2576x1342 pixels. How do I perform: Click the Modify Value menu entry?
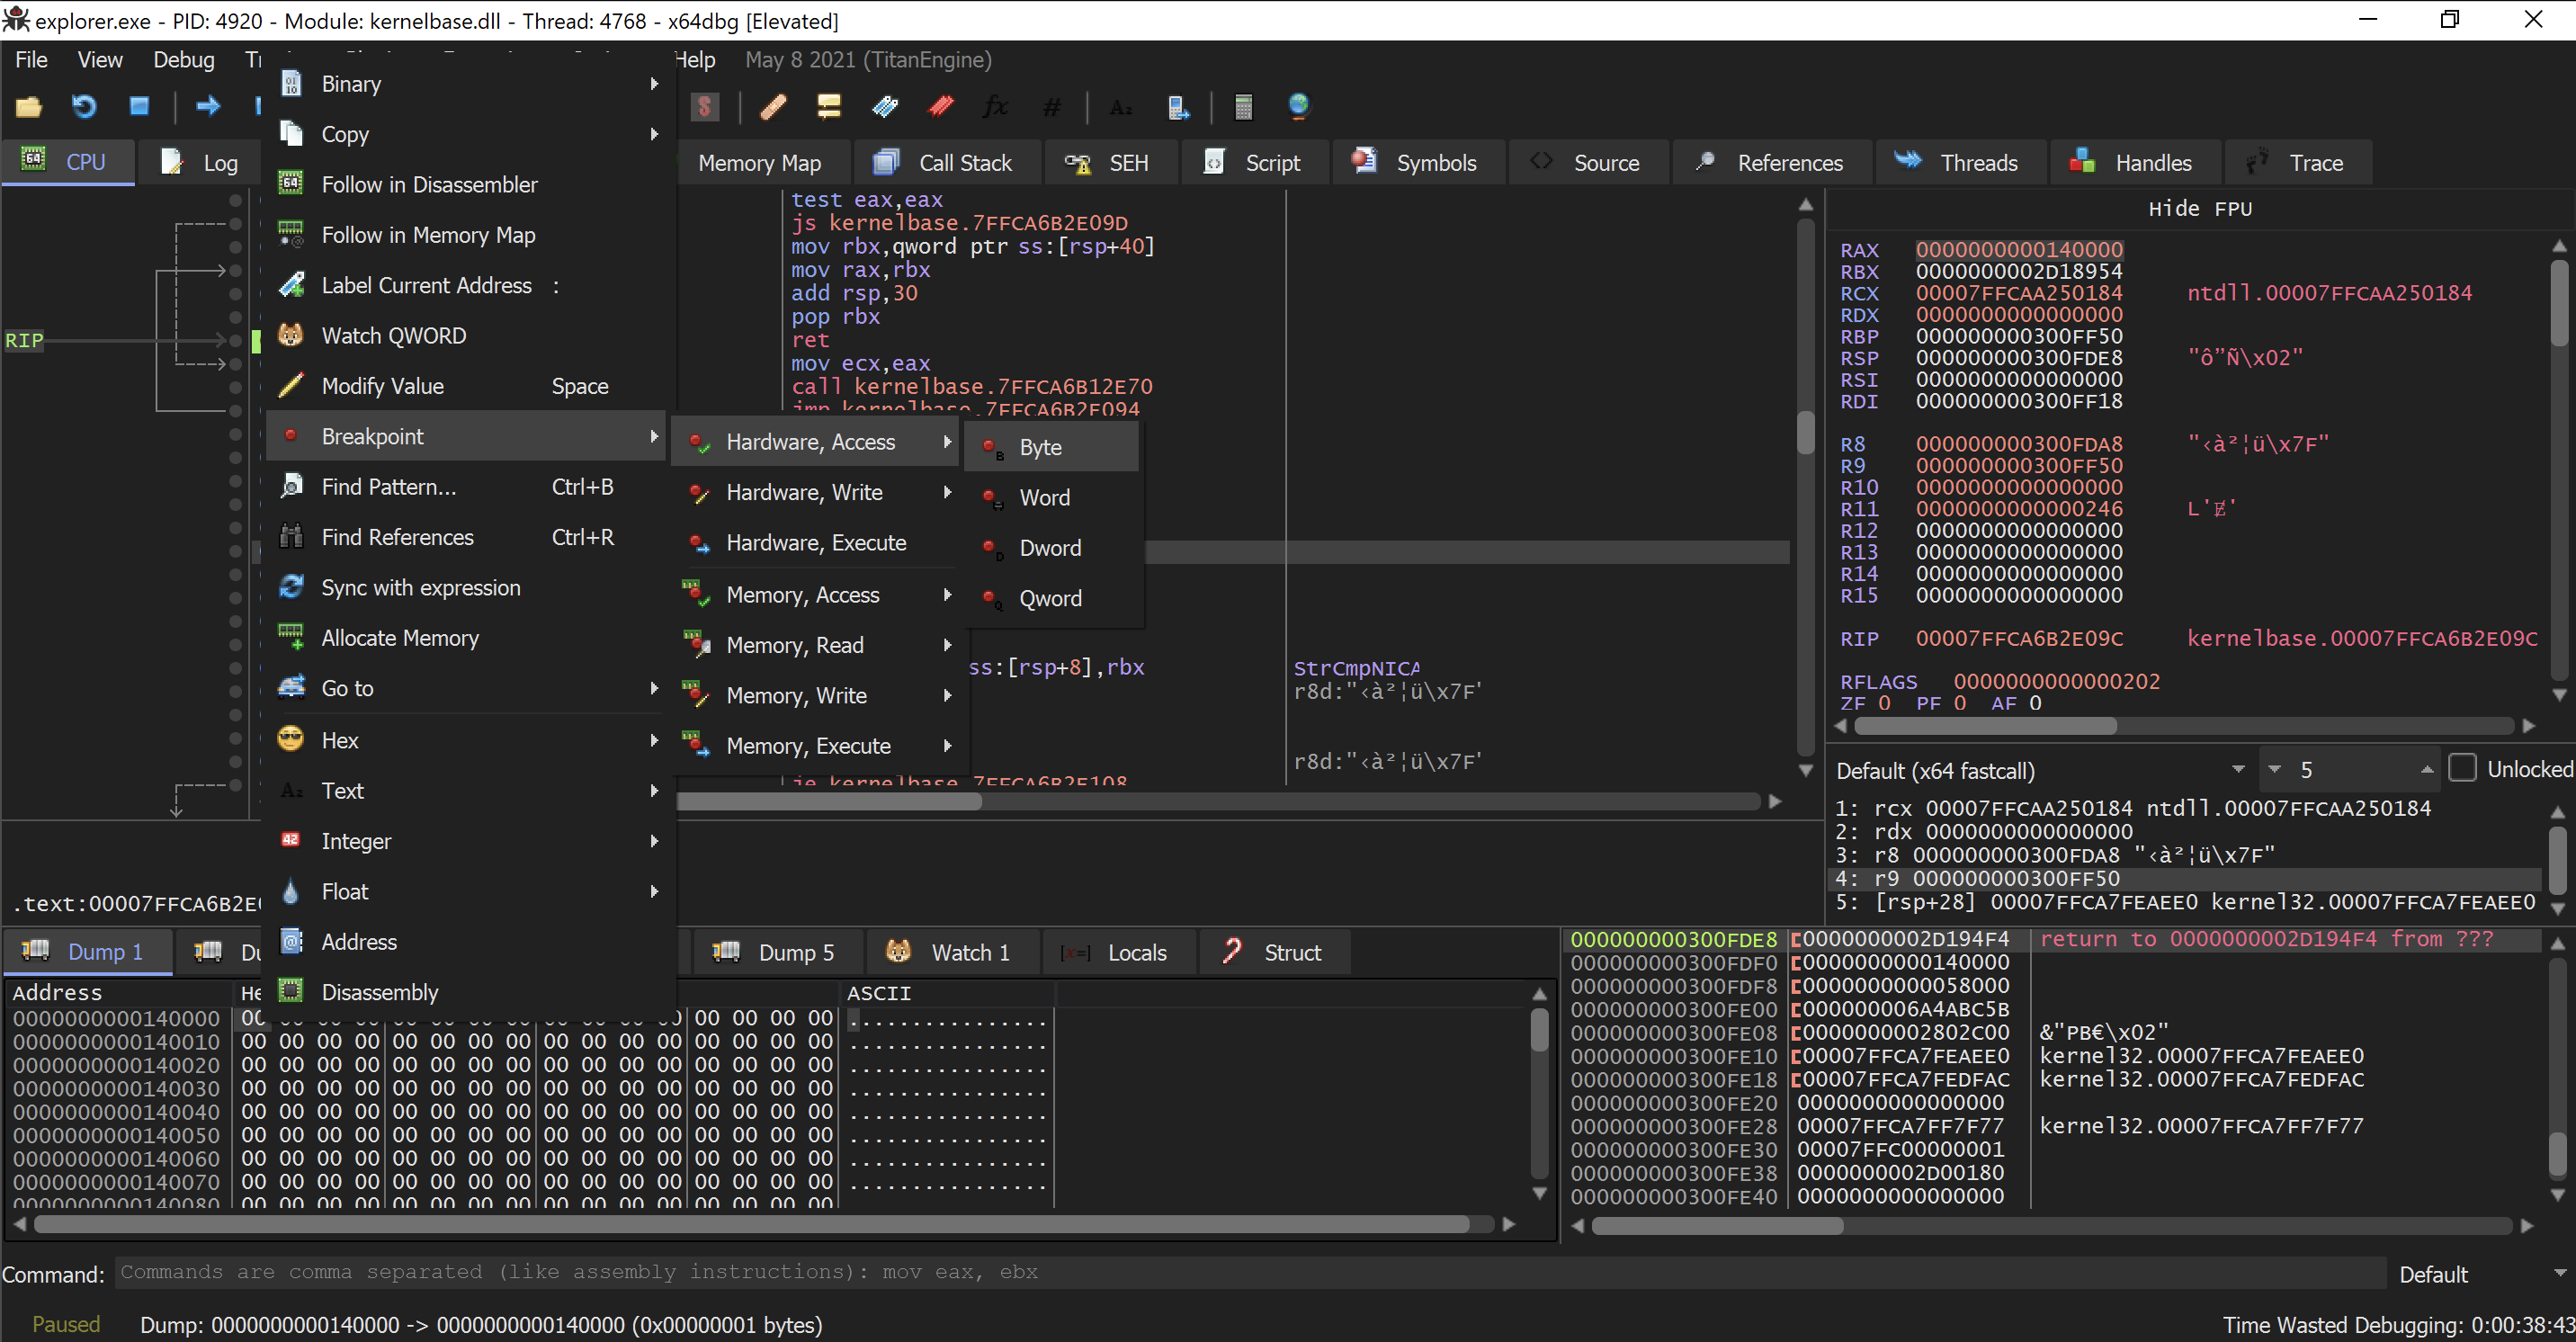pyautogui.click(x=468, y=386)
